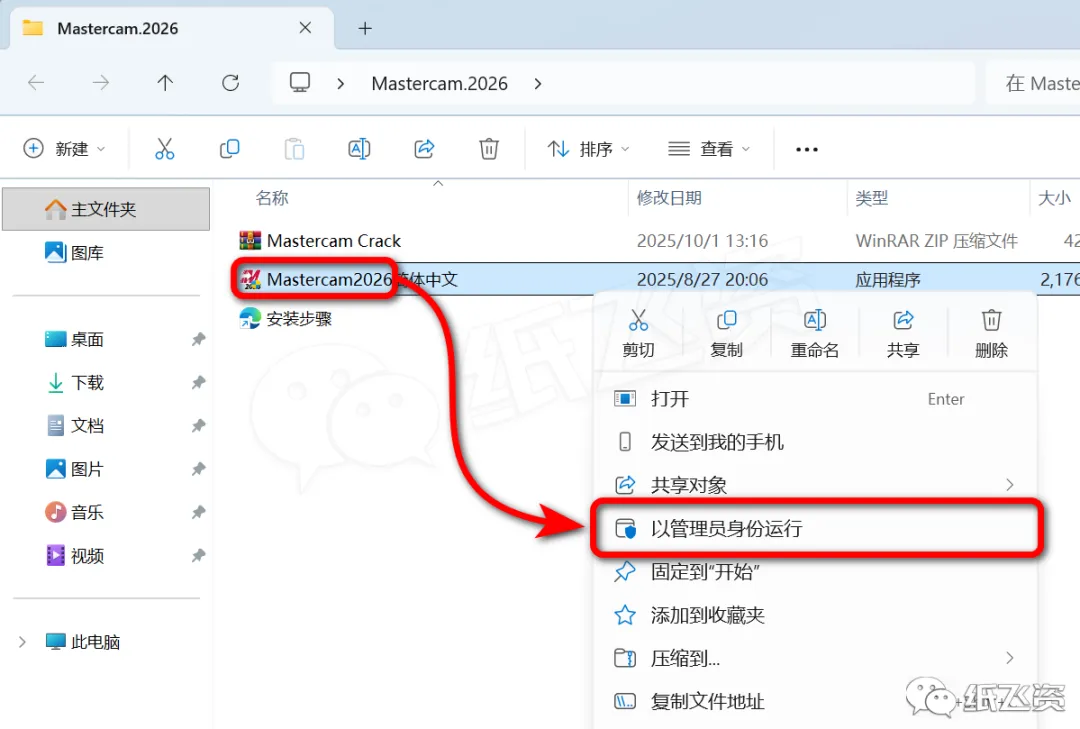This screenshot has height=729, width=1080.
Task: Add a new tab with plus button
Action: point(365,28)
